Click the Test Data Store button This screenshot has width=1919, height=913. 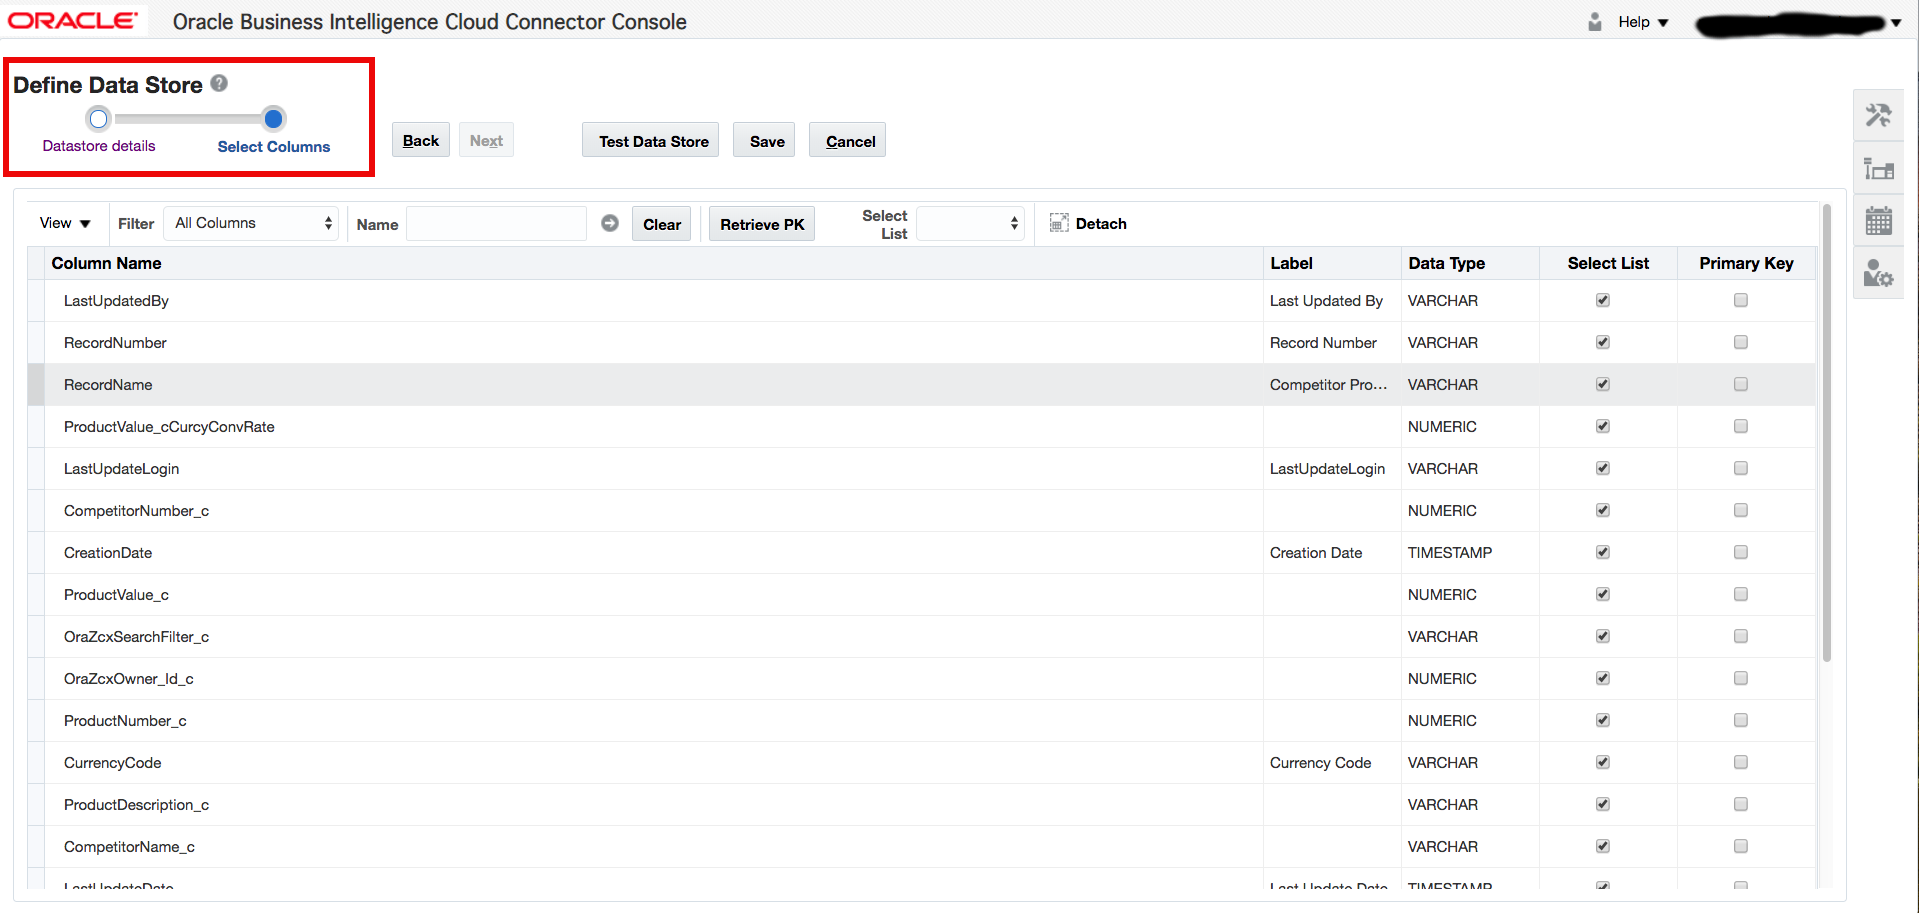653,141
